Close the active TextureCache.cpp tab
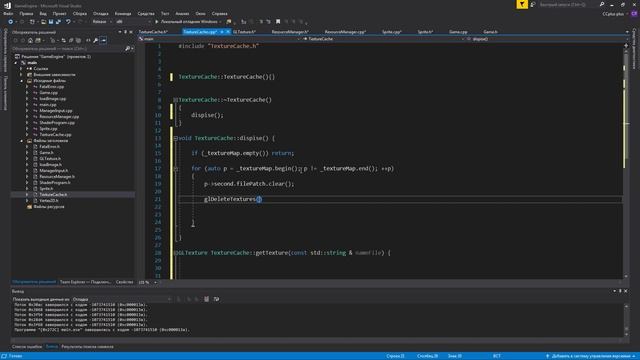640x360 pixels. tap(228, 32)
